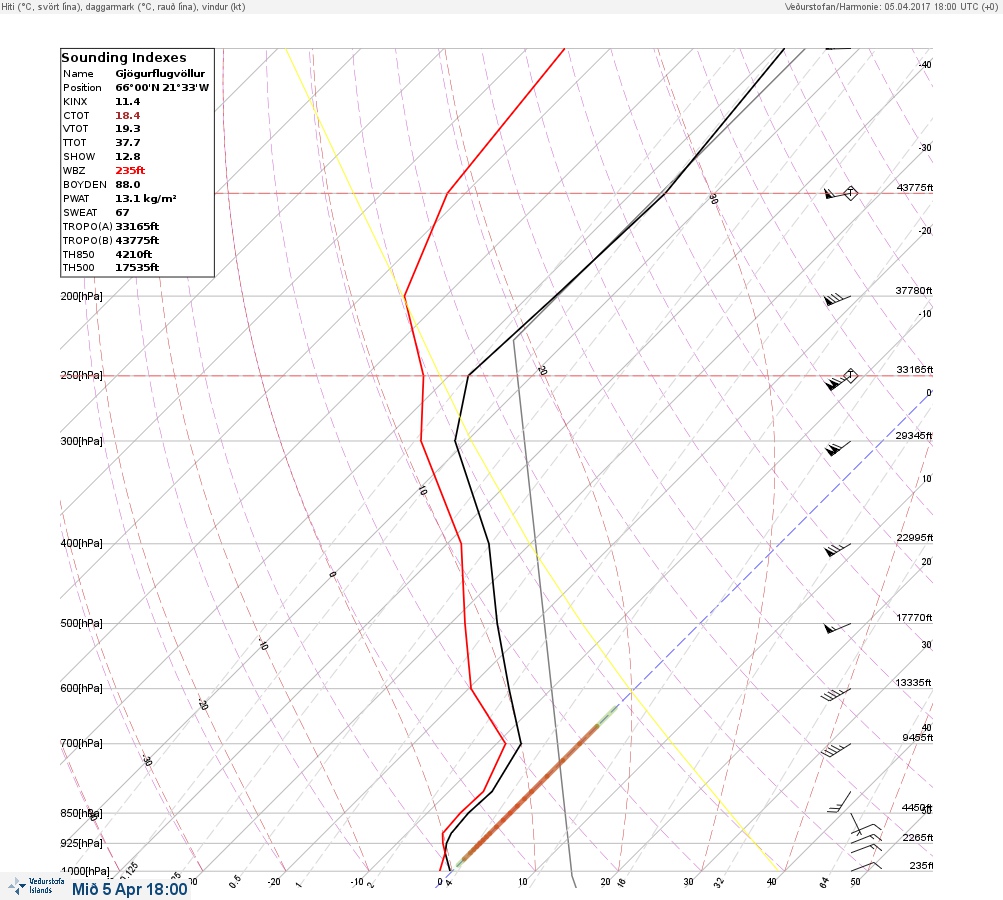Click the 400[hPa] pressure label

click(x=81, y=543)
